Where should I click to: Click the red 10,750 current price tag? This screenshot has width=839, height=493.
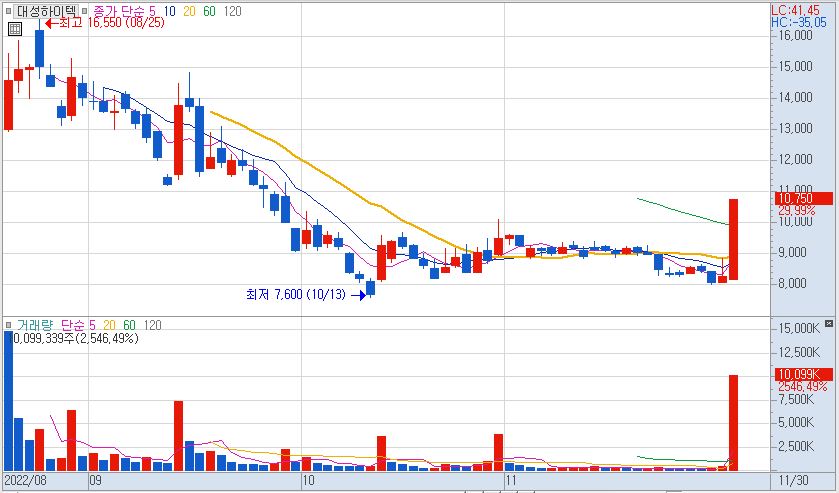click(x=804, y=199)
